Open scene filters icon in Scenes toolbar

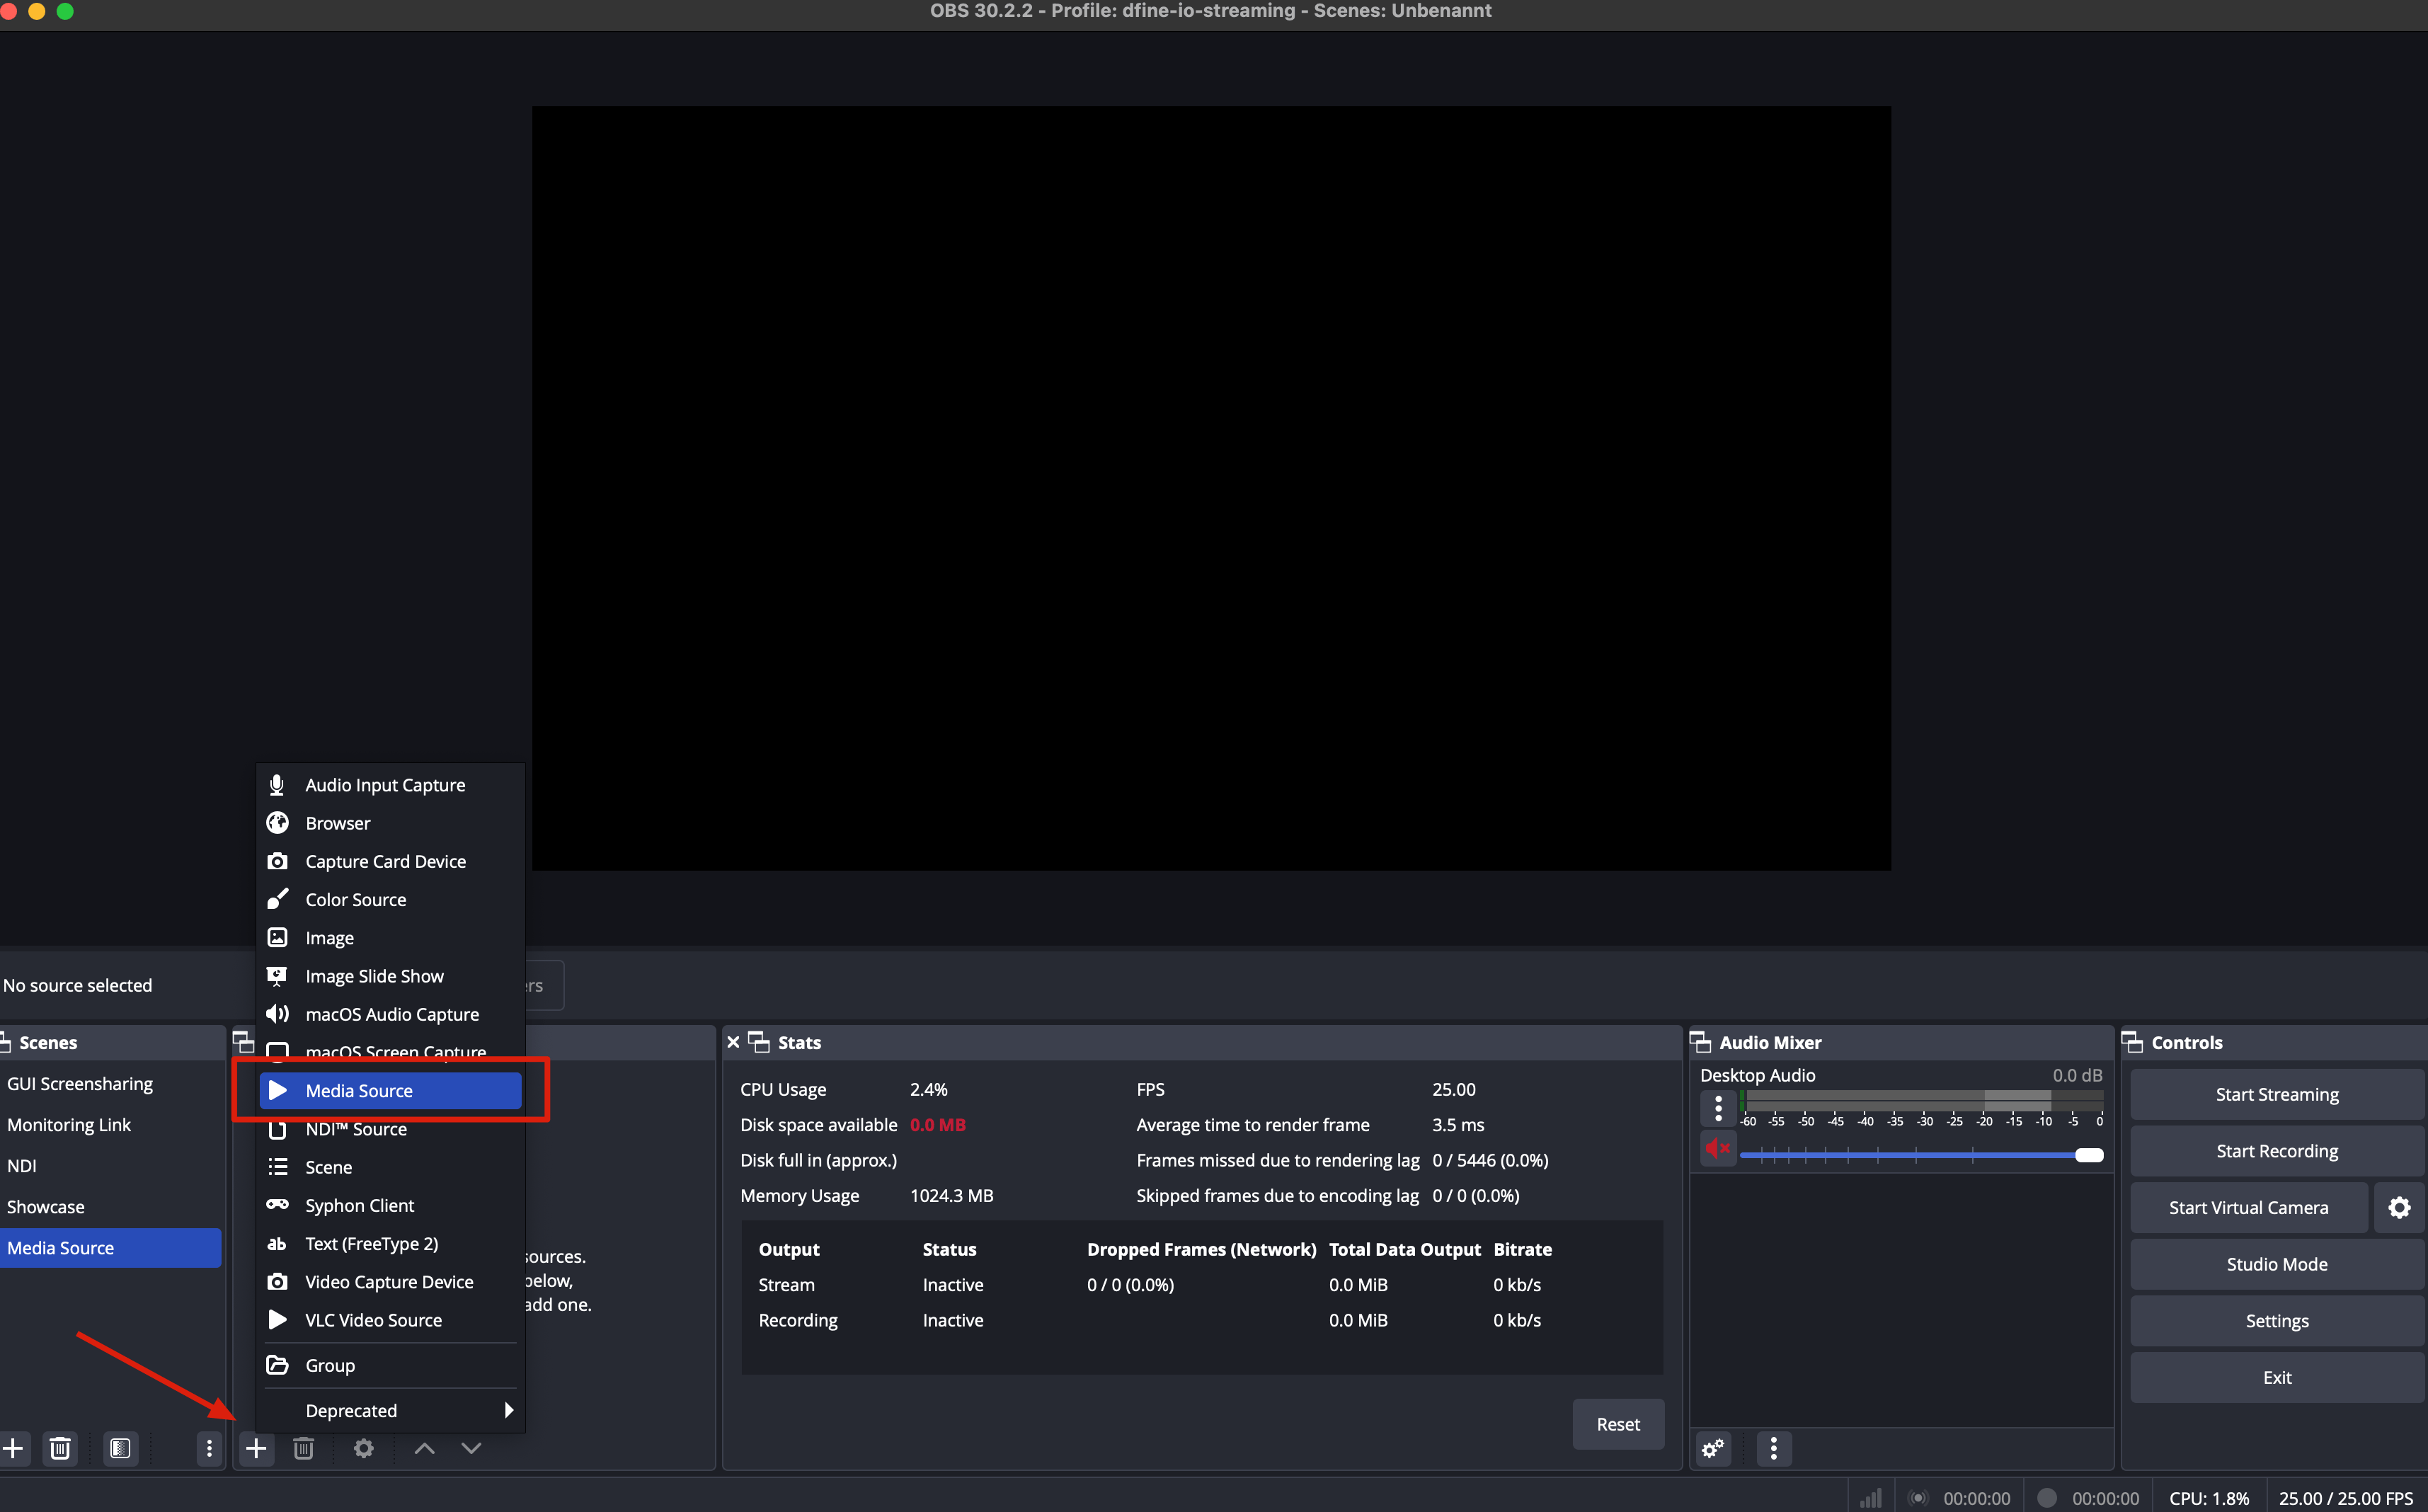[x=120, y=1448]
